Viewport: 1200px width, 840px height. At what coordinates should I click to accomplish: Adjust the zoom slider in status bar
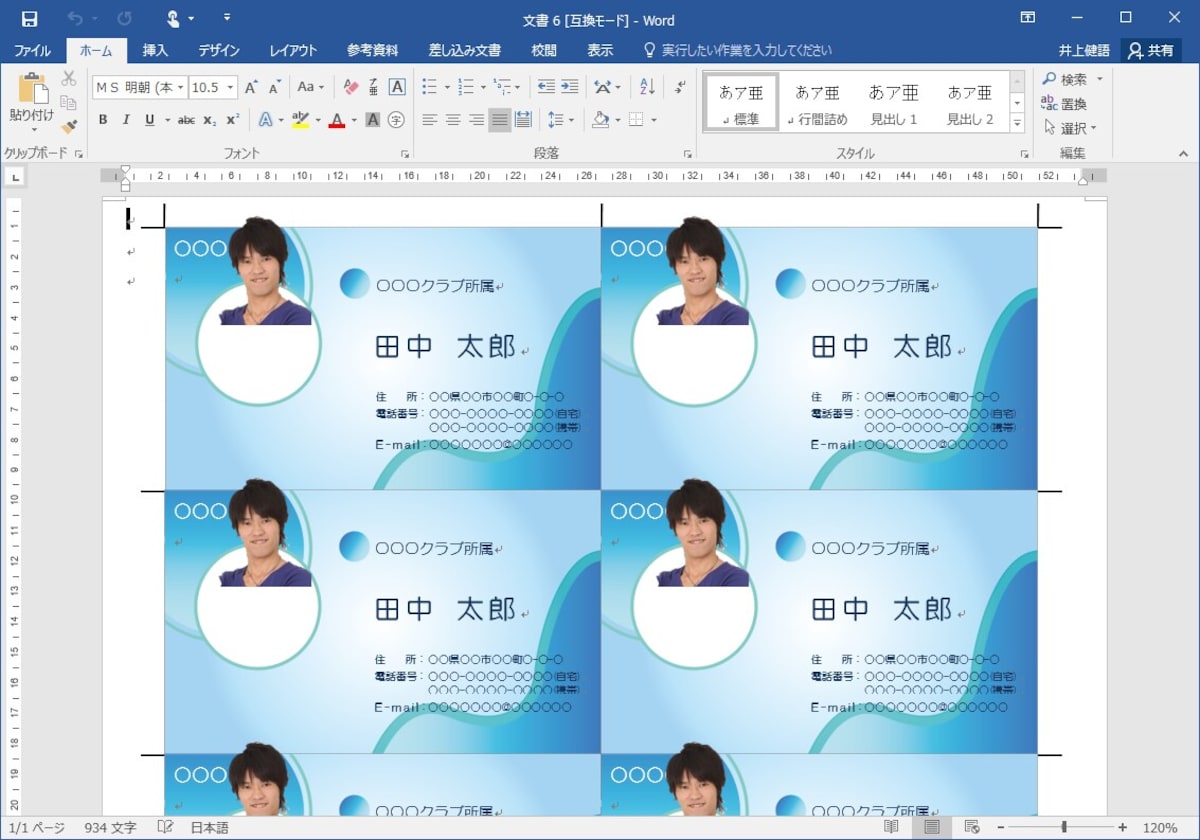click(x=1063, y=828)
